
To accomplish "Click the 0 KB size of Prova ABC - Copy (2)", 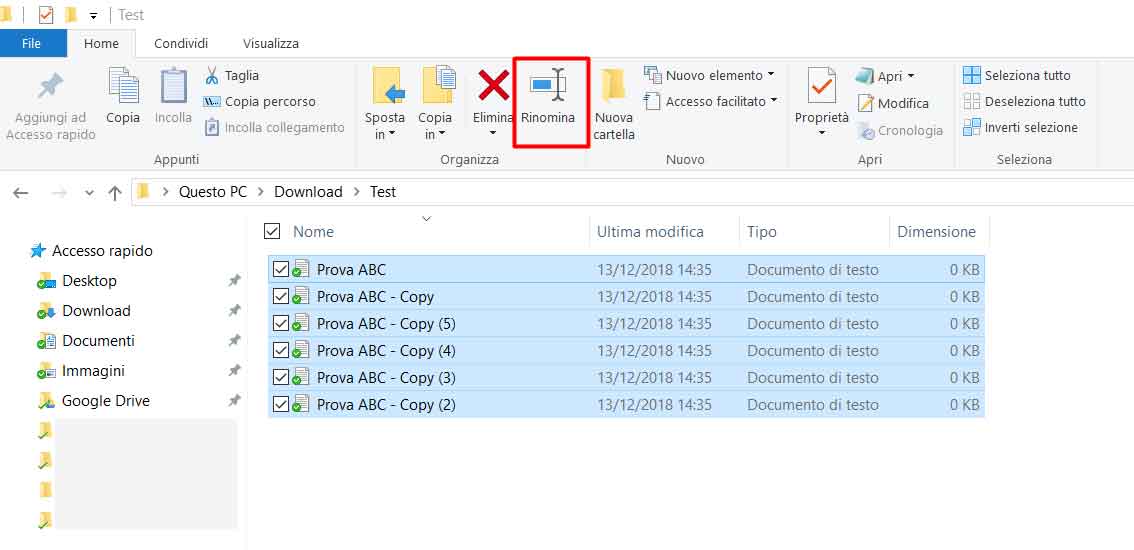I will [x=965, y=404].
